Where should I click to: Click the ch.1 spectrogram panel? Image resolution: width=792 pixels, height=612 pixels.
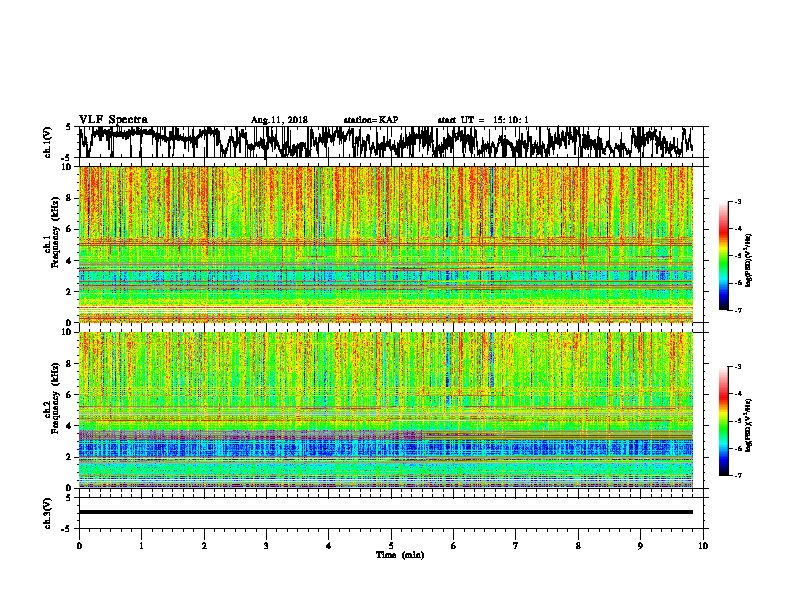pyautogui.click(x=385, y=244)
